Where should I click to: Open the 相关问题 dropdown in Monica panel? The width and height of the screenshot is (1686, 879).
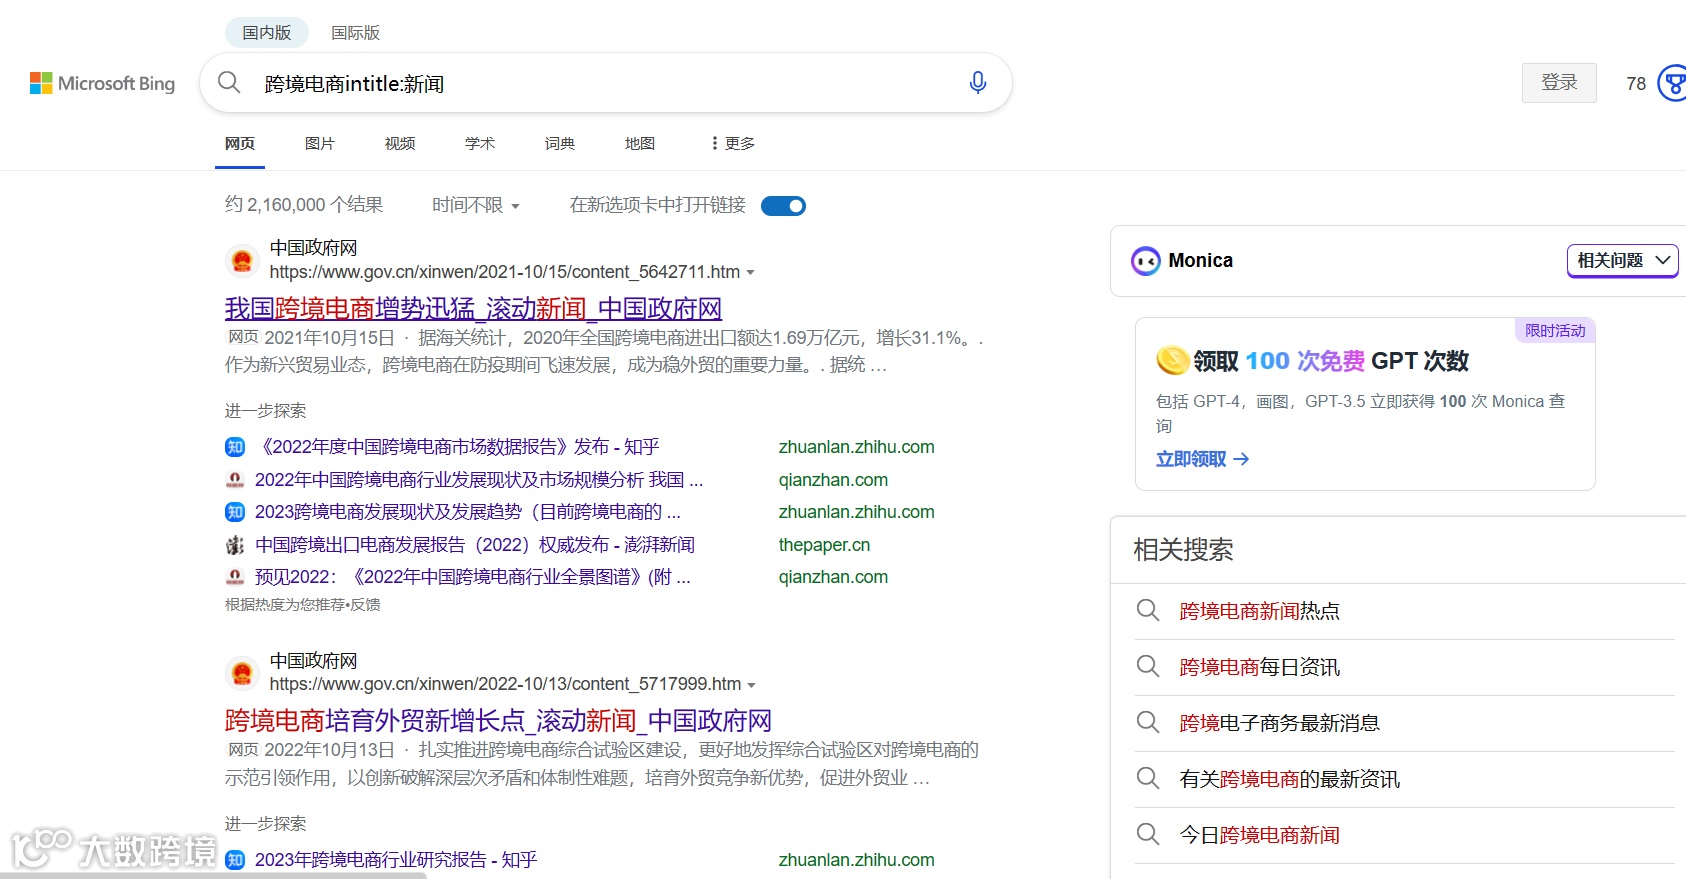click(1622, 261)
